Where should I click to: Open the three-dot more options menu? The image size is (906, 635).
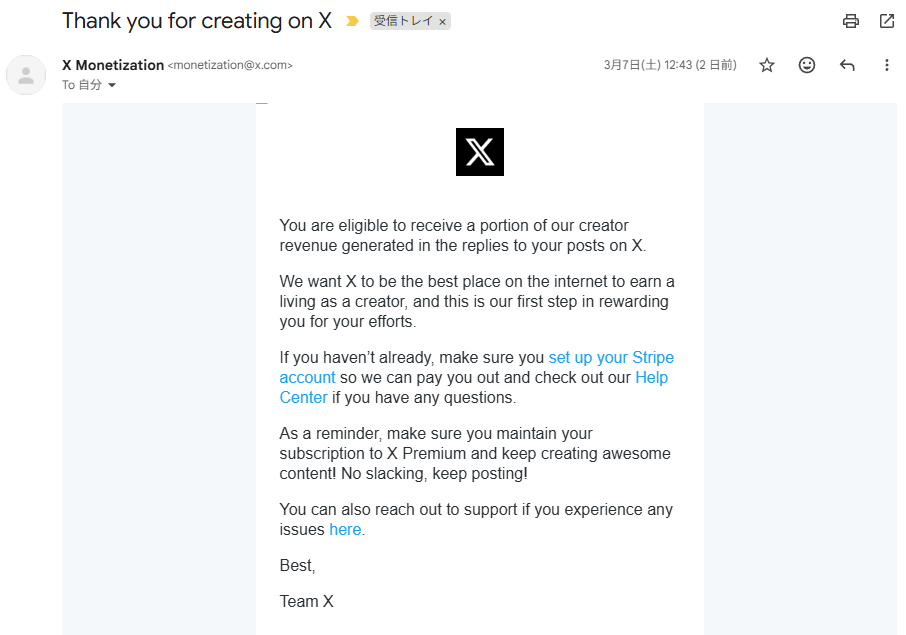pos(886,65)
